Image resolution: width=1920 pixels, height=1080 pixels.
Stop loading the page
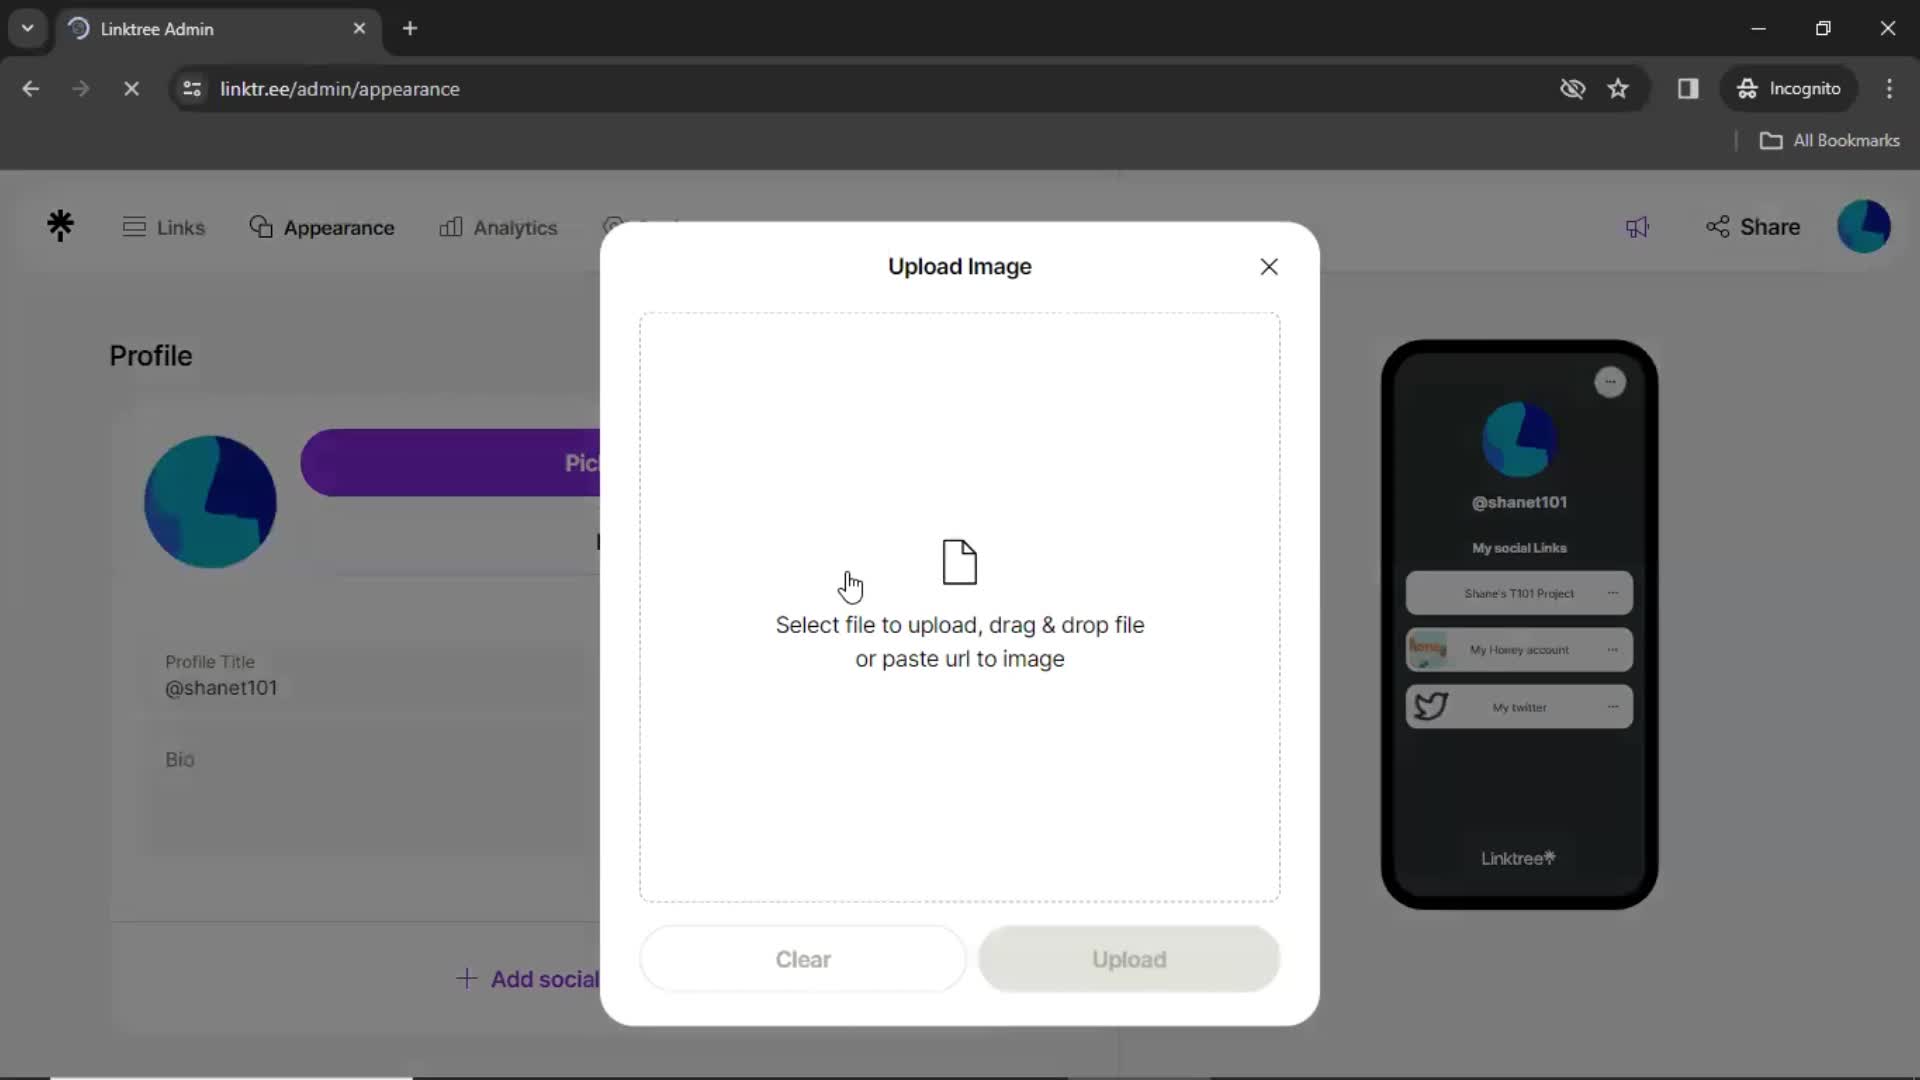[x=131, y=89]
